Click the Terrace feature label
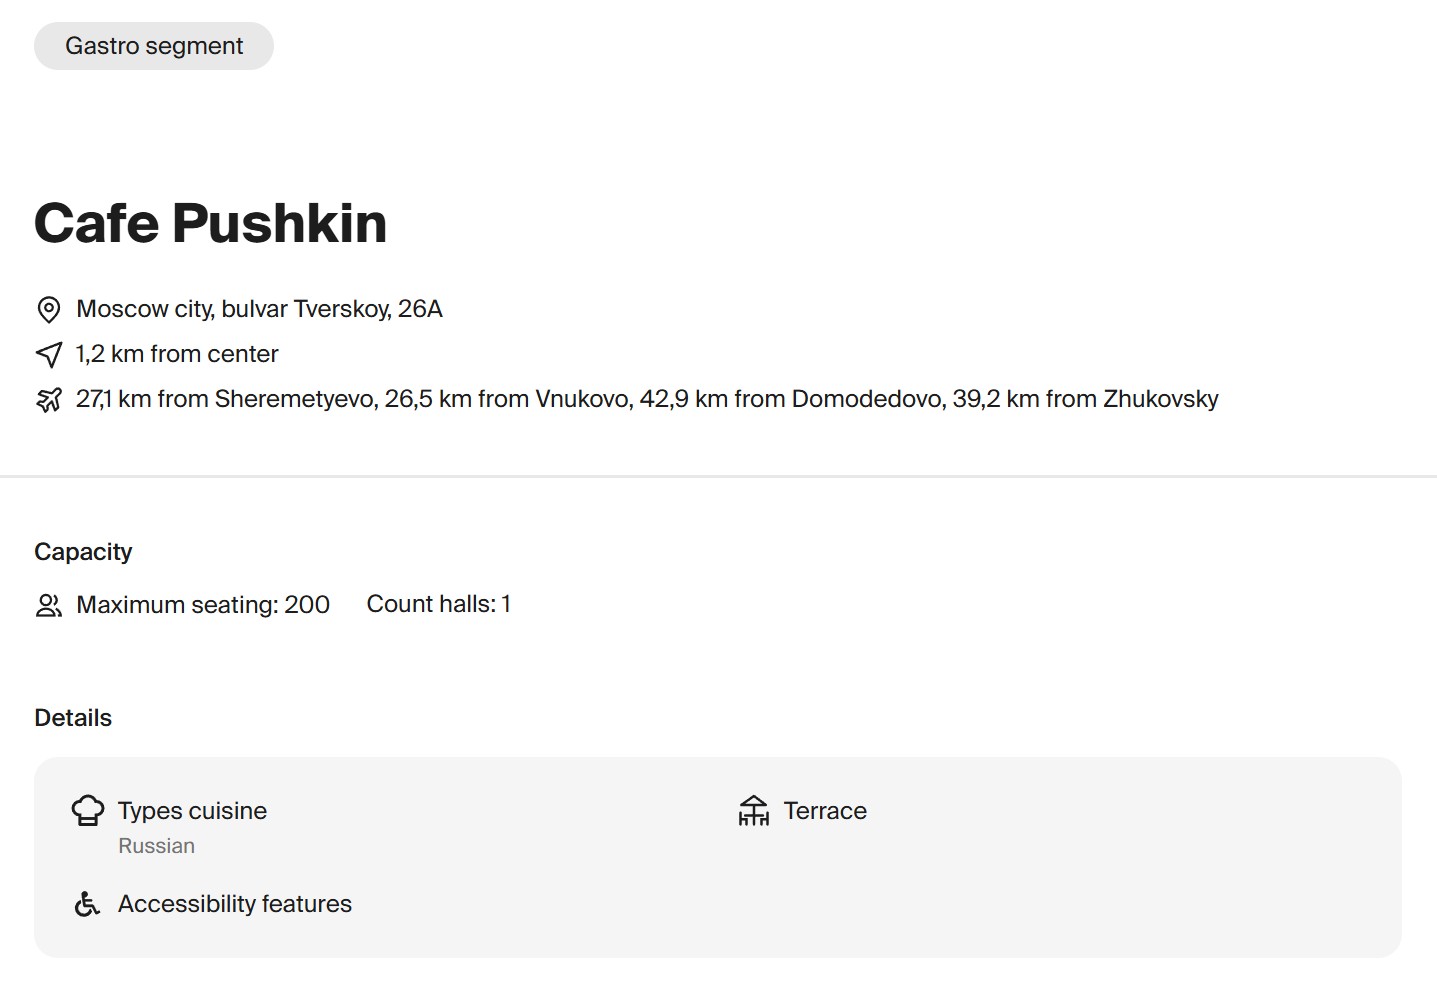 pos(825,811)
